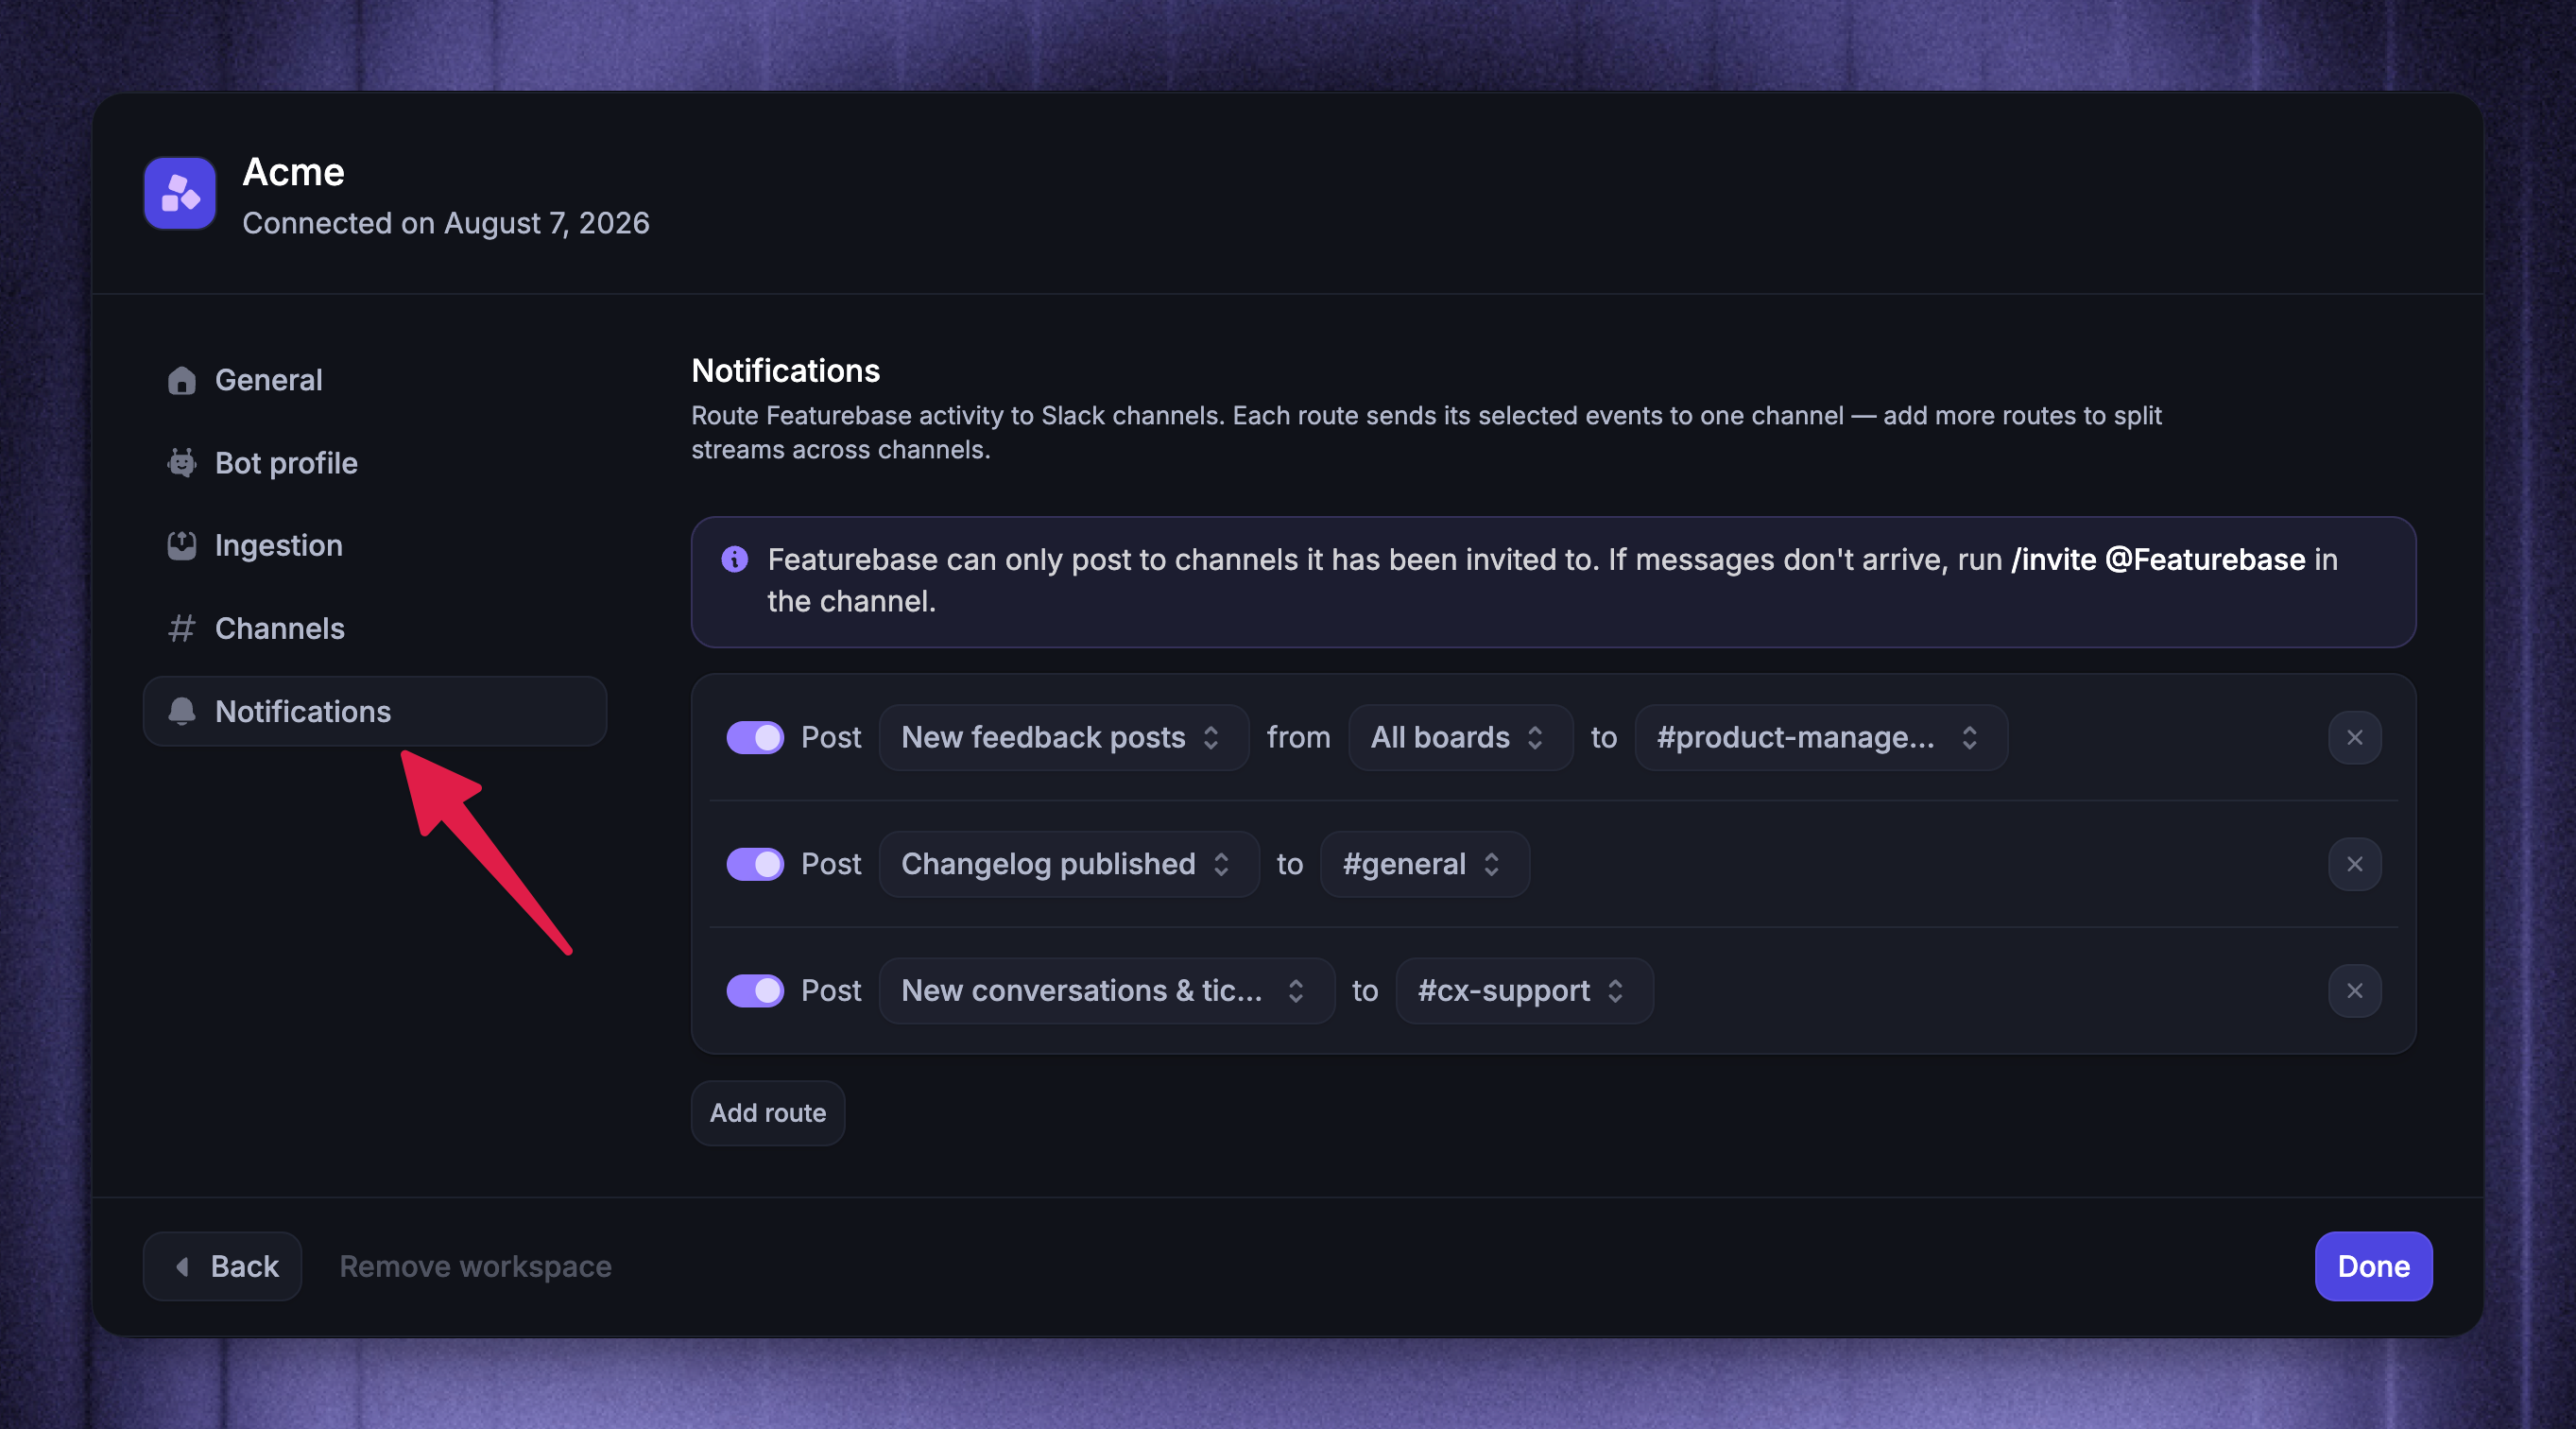
Task: Click the 'Post' label in the Changelog route
Action: 831,864
